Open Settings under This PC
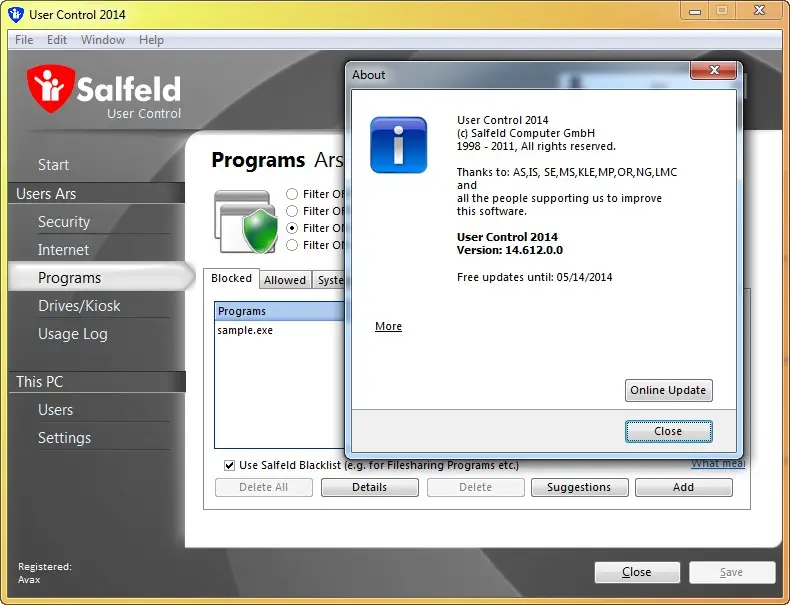The width and height of the screenshot is (790, 605). point(64,438)
